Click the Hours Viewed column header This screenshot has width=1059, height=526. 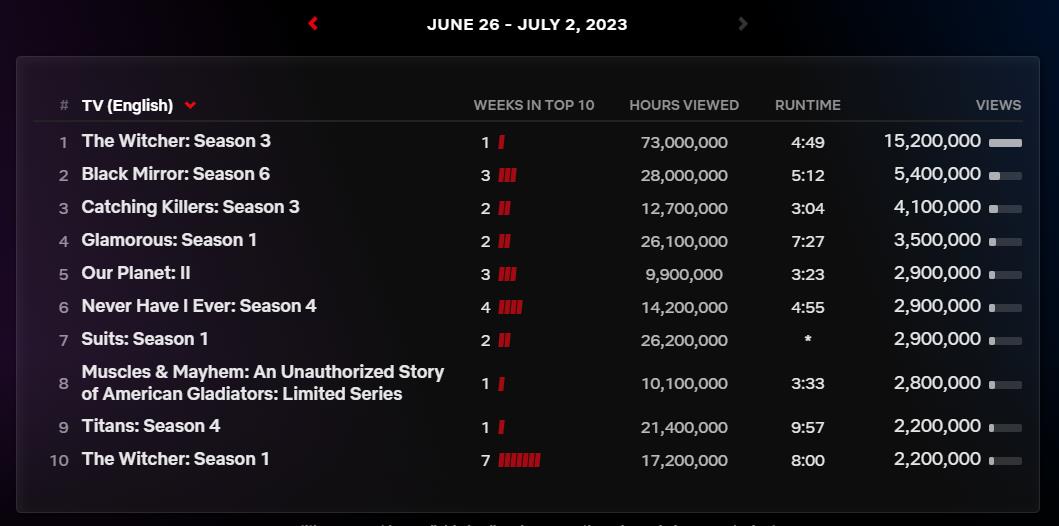(x=684, y=105)
